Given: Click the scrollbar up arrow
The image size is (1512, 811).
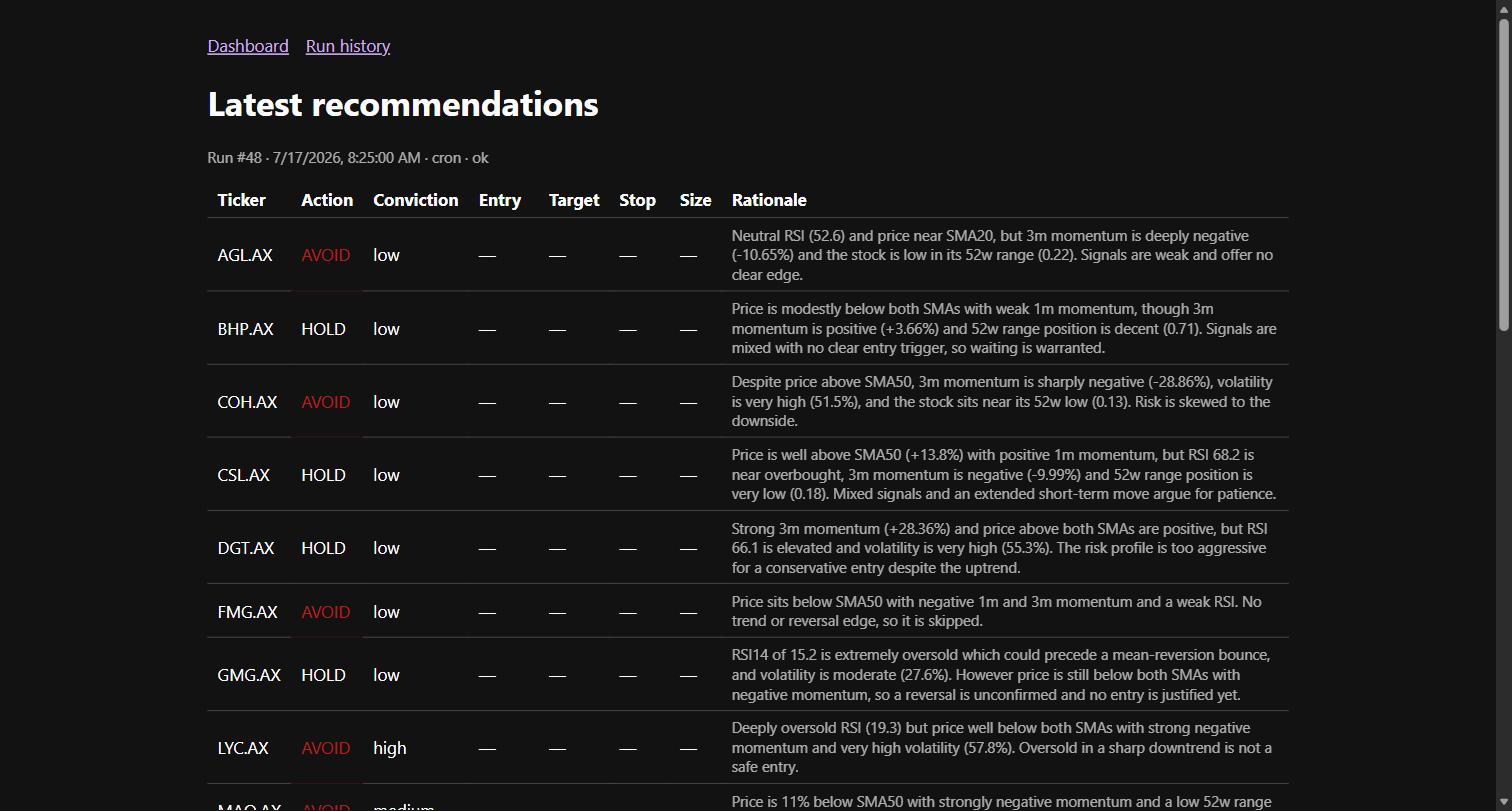Looking at the screenshot, I should click(1503, 7).
